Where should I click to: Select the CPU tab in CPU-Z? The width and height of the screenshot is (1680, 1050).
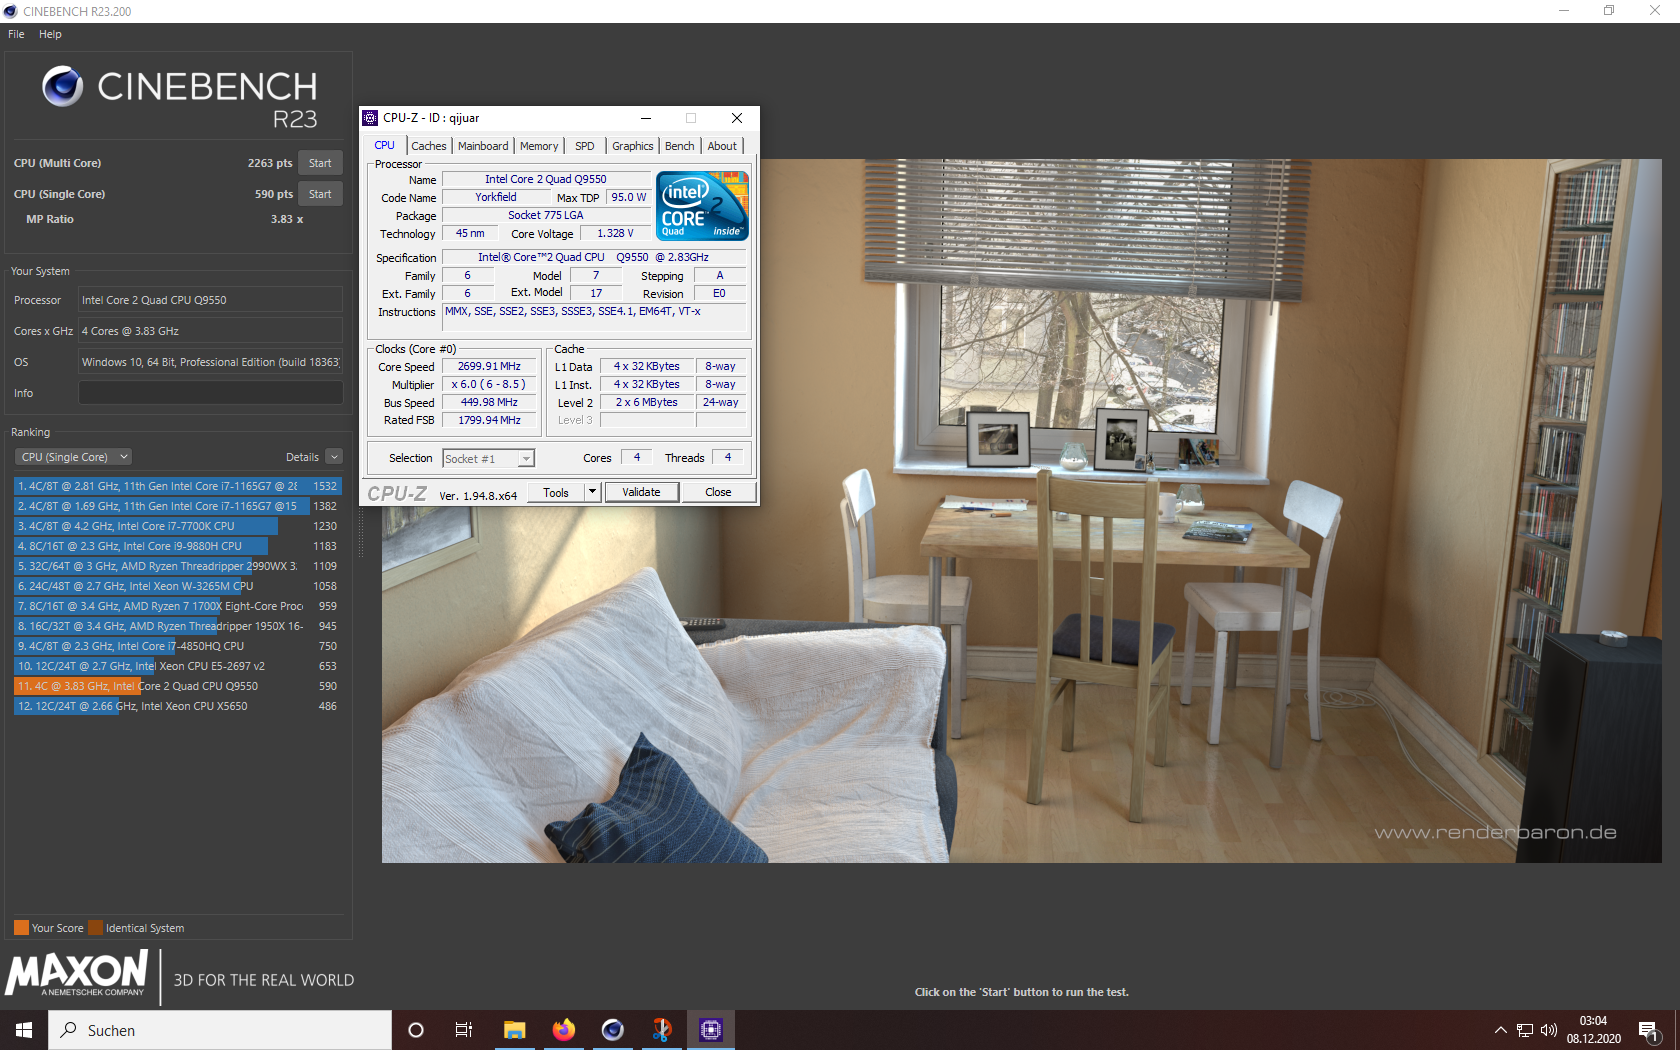(x=385, y=145)
